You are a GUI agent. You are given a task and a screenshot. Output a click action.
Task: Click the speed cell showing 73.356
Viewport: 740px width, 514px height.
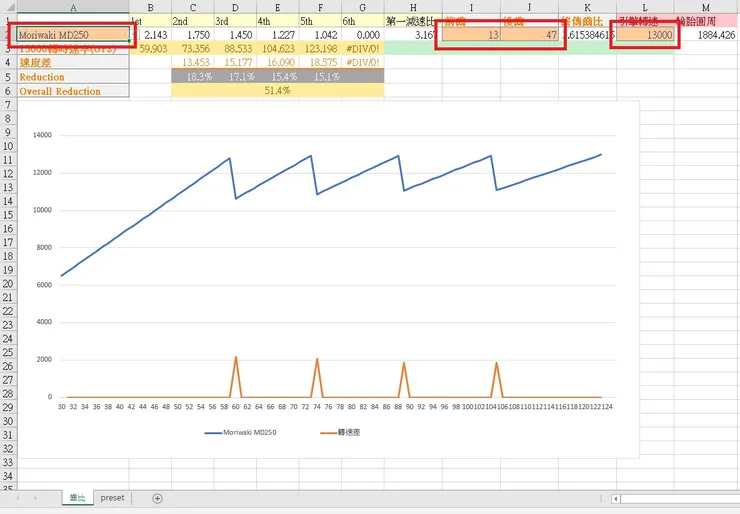pyautogui.click(x=193, y=49)
